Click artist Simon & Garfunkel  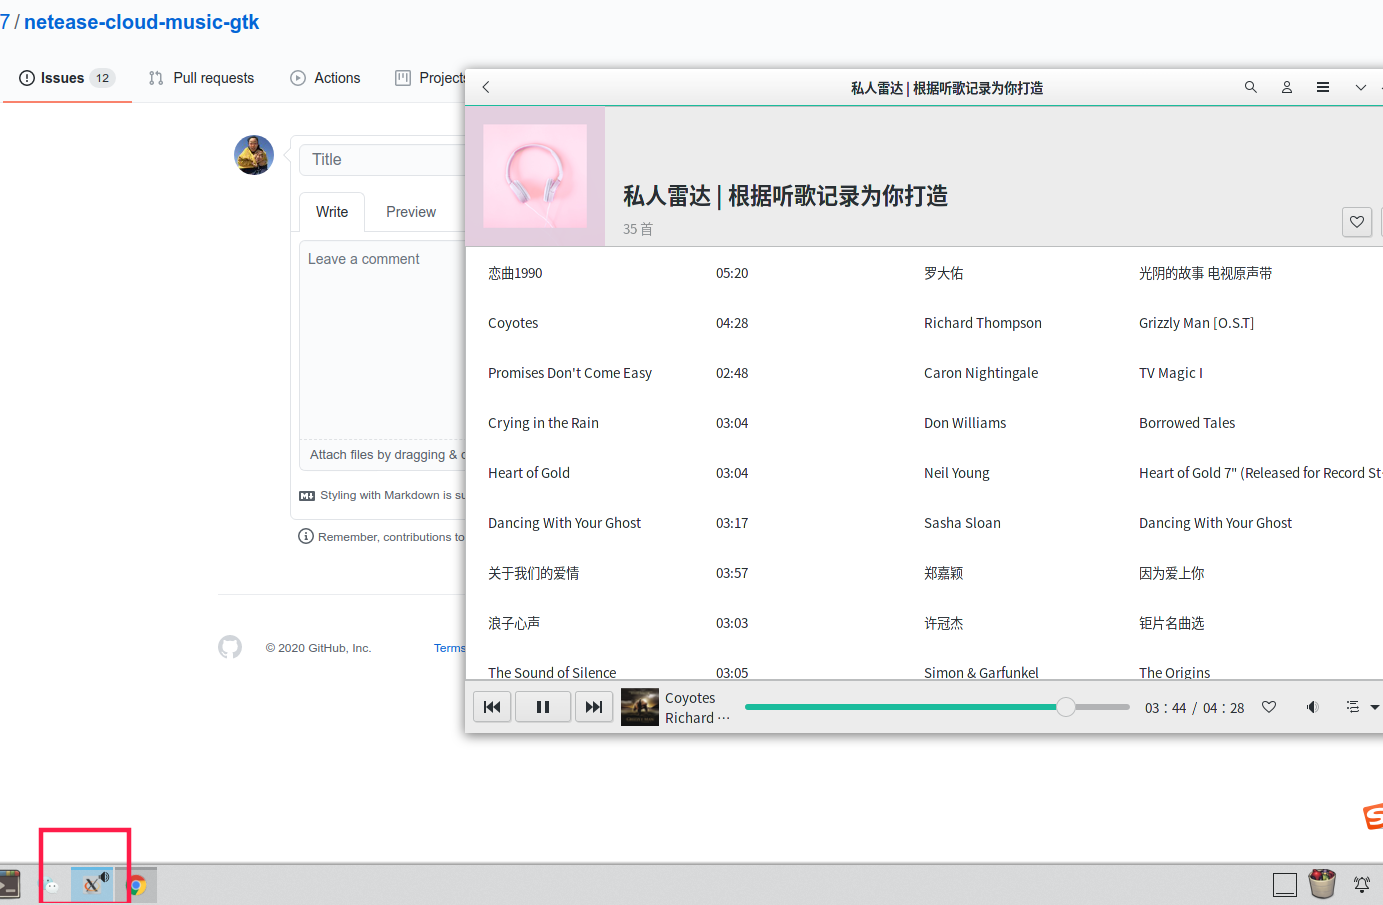pyautogui.click(x=981, y=673)
